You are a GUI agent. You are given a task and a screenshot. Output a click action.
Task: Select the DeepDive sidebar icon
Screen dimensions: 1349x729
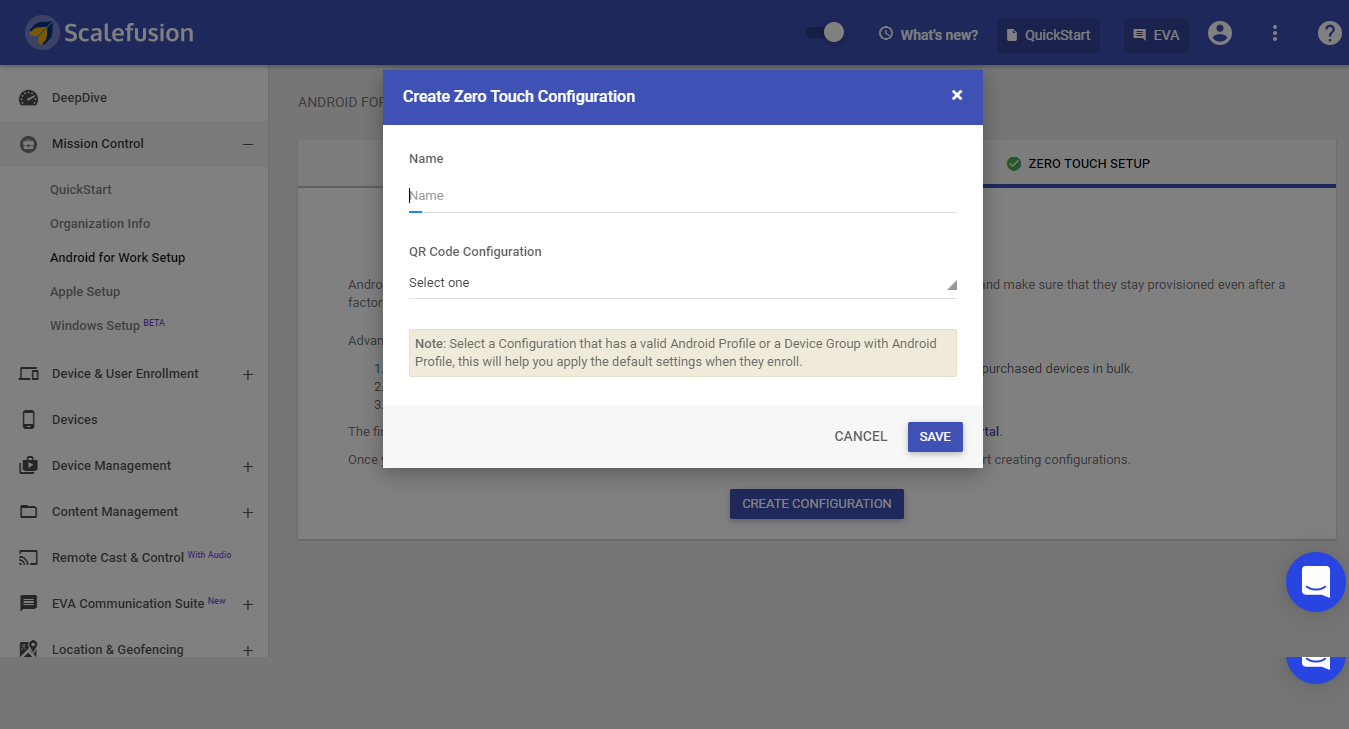pyautogui.click(x=28, y=97)
